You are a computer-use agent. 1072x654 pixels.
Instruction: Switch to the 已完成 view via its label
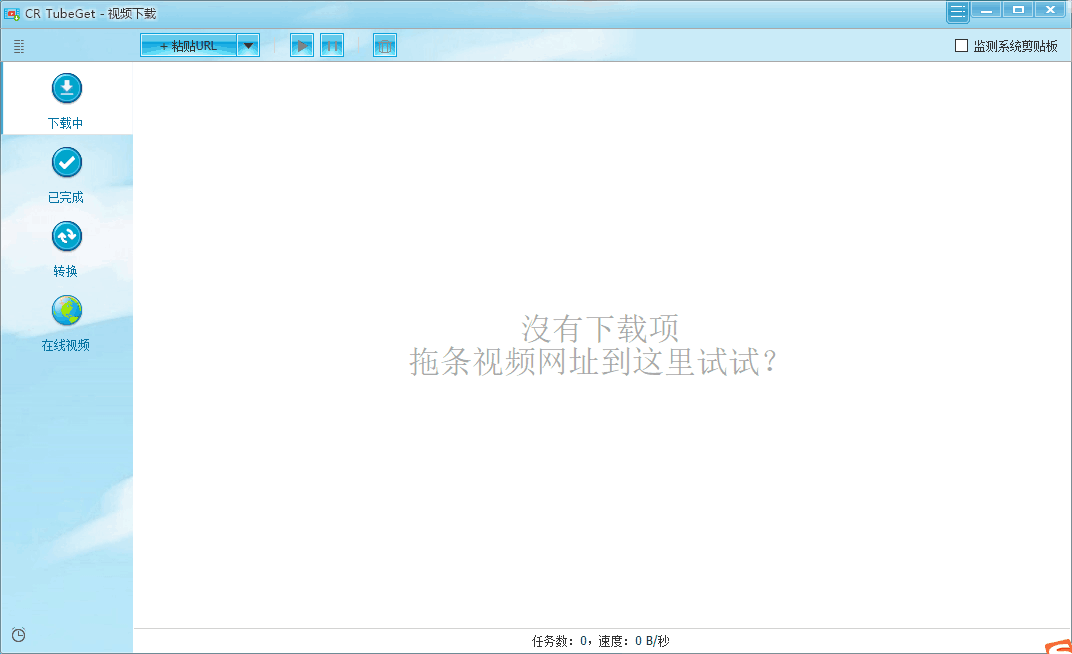click(66, 196)
